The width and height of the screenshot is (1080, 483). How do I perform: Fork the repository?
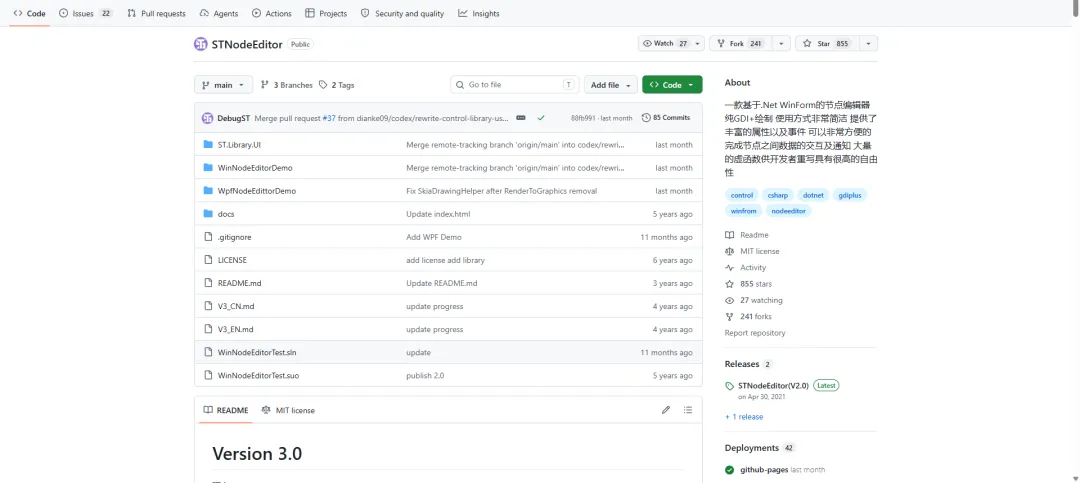(741, 43)
